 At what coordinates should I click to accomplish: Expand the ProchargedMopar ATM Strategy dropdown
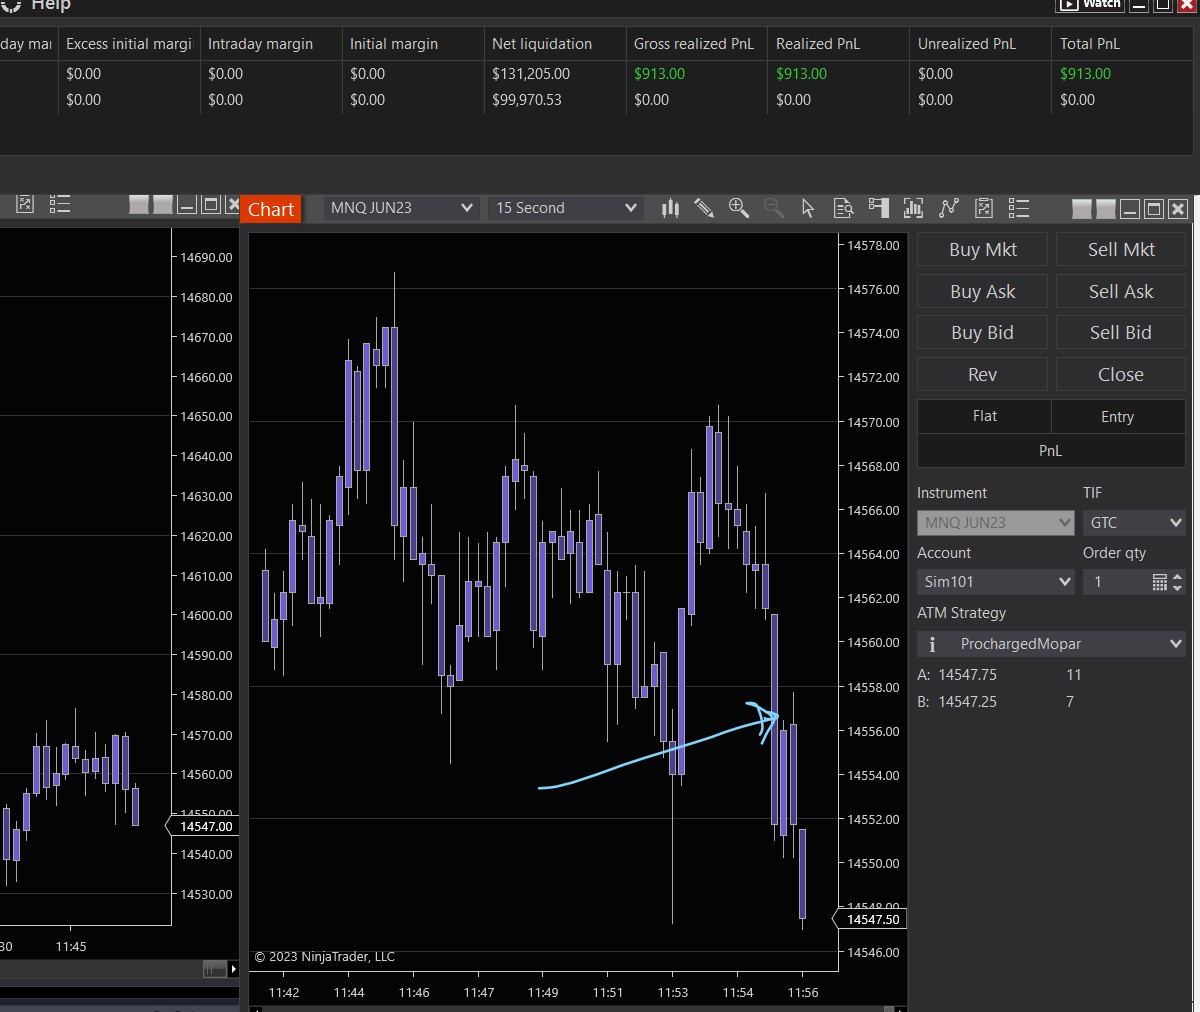1051,644
